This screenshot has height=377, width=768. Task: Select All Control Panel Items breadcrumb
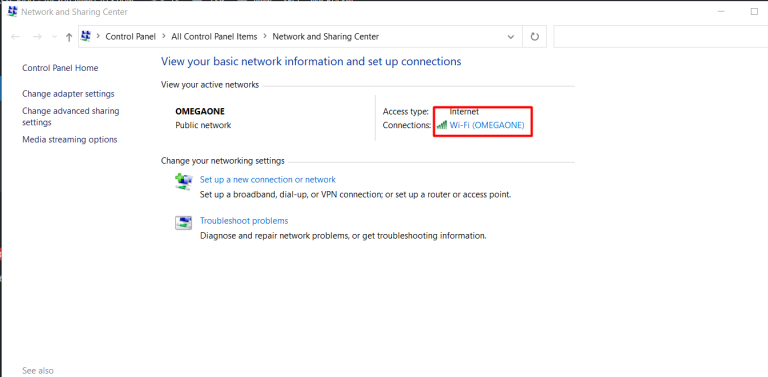[214, 37]
